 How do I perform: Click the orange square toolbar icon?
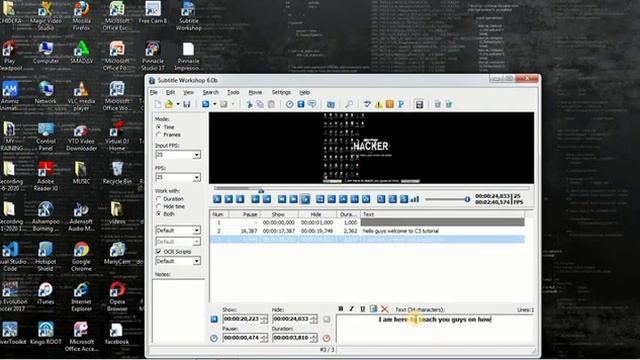click(390, 104)
